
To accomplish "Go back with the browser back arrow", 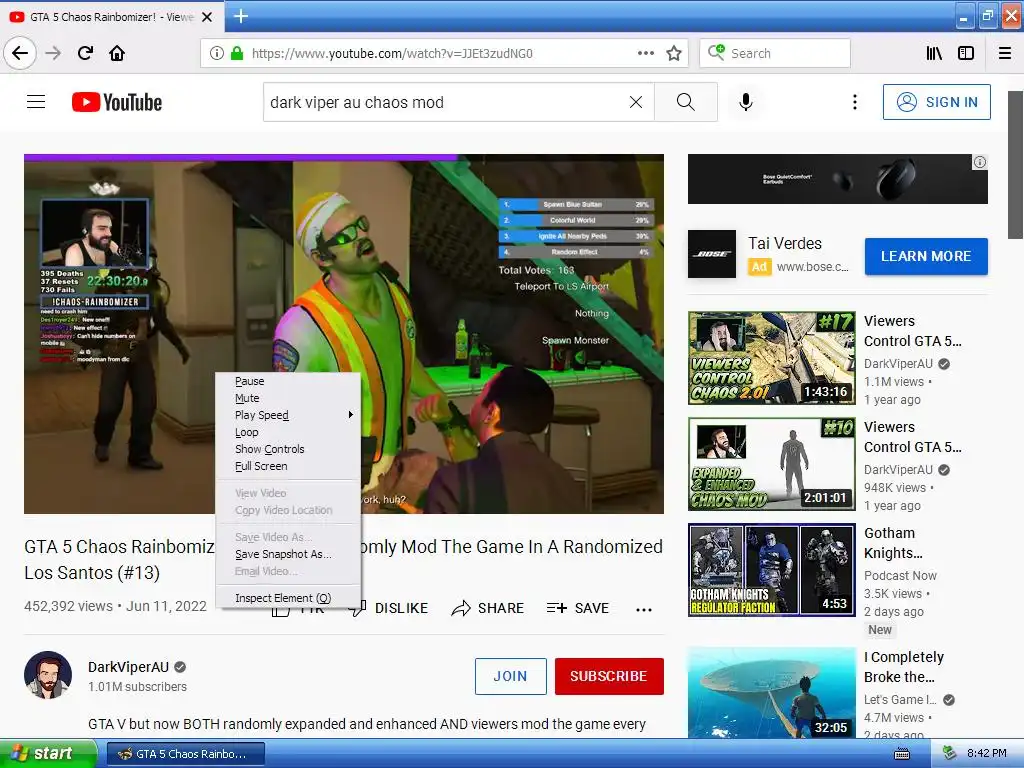I will 20,53.
